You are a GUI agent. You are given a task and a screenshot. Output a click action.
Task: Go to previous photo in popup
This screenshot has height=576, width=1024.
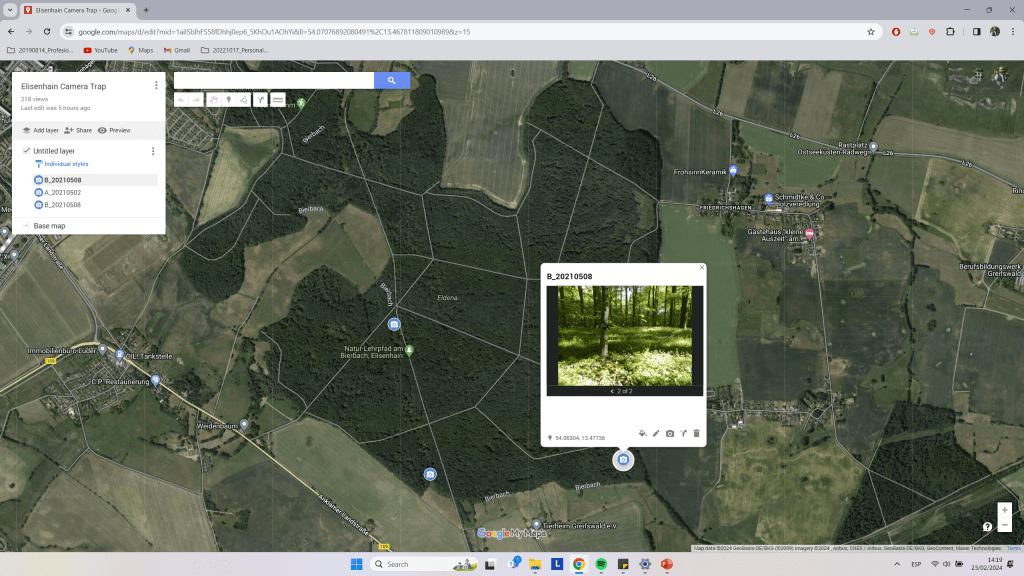pos(612,391)
